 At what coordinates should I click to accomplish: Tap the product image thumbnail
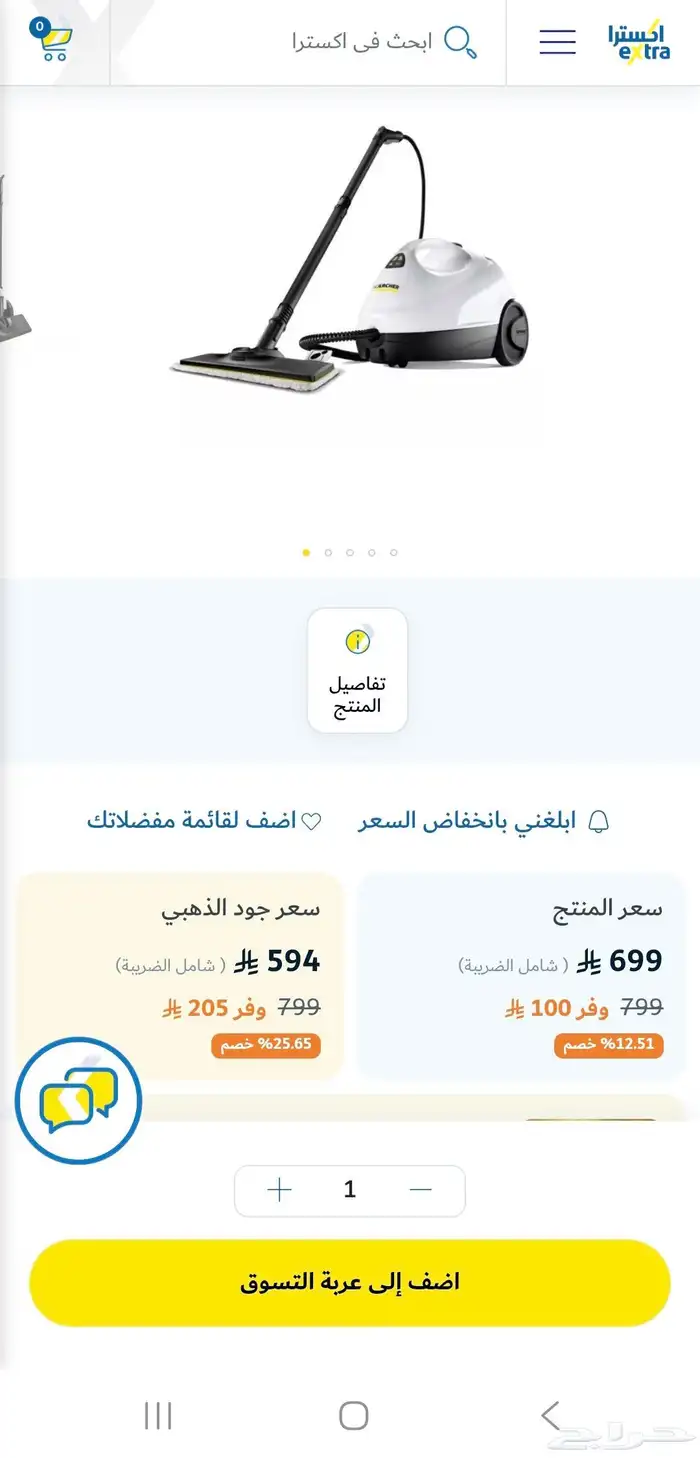[x=350, y=300]
